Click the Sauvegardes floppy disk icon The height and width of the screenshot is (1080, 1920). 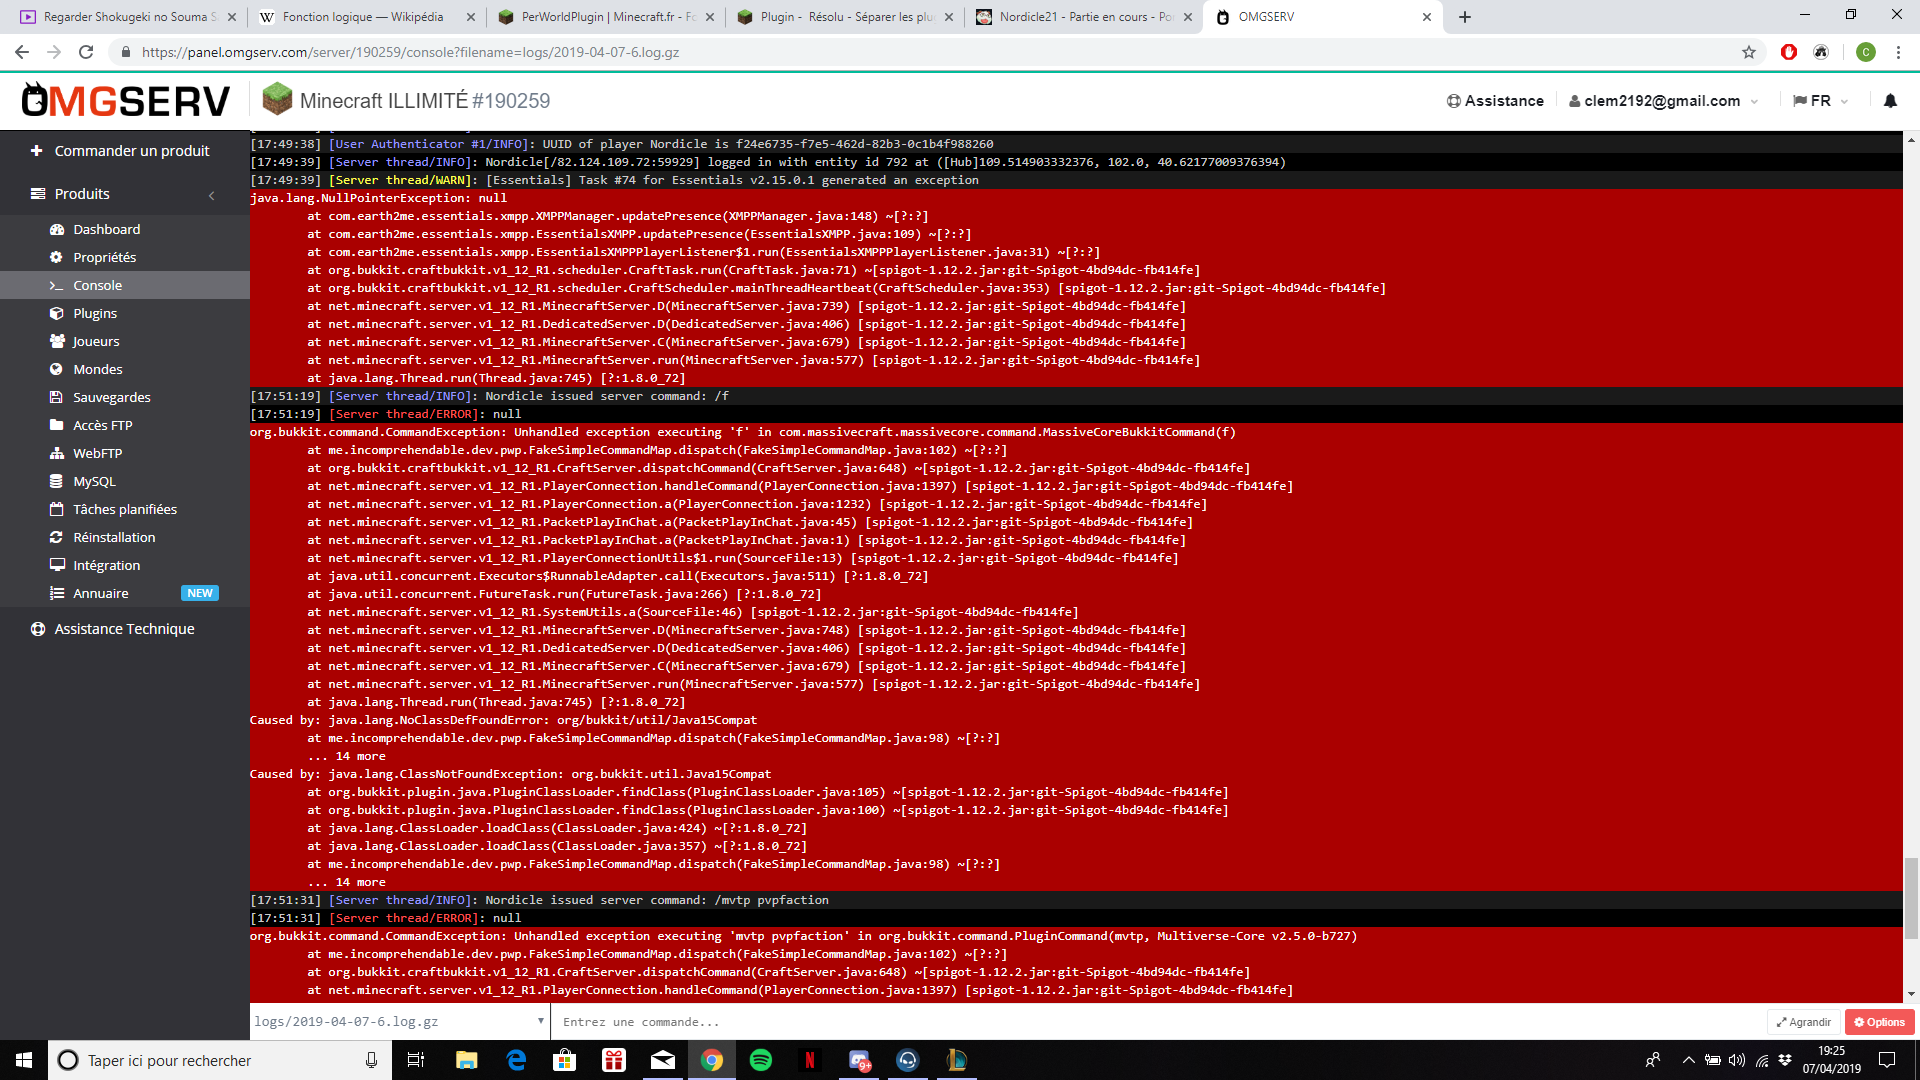pos(57,397)
